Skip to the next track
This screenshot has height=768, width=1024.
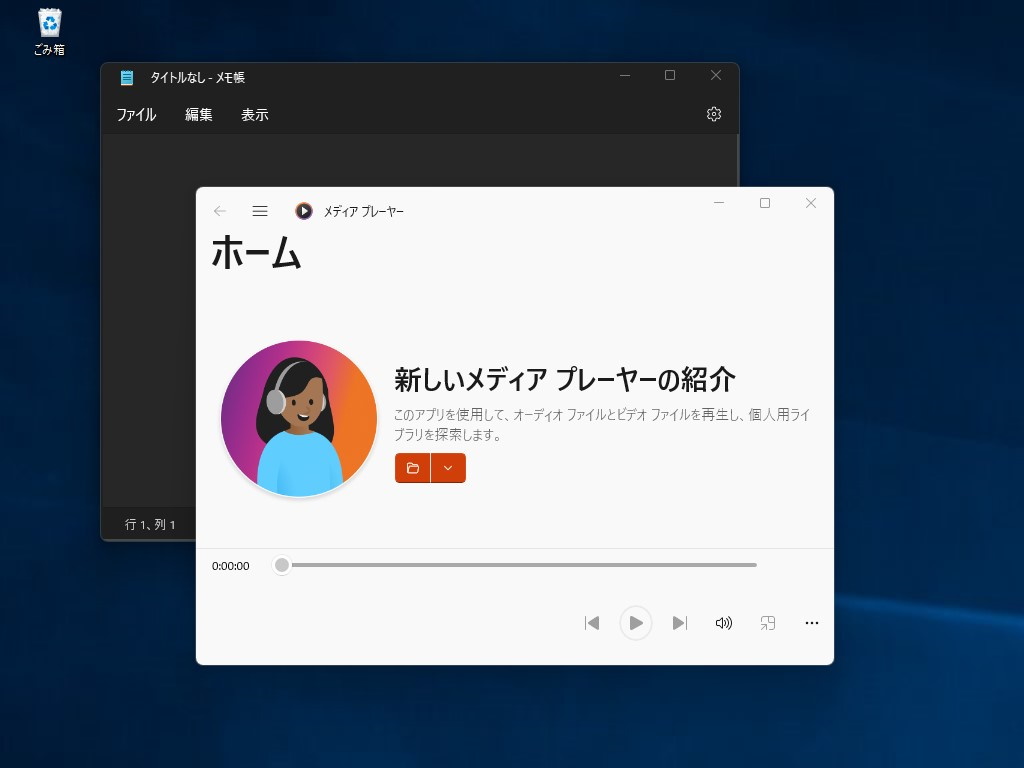pos(680,622)
